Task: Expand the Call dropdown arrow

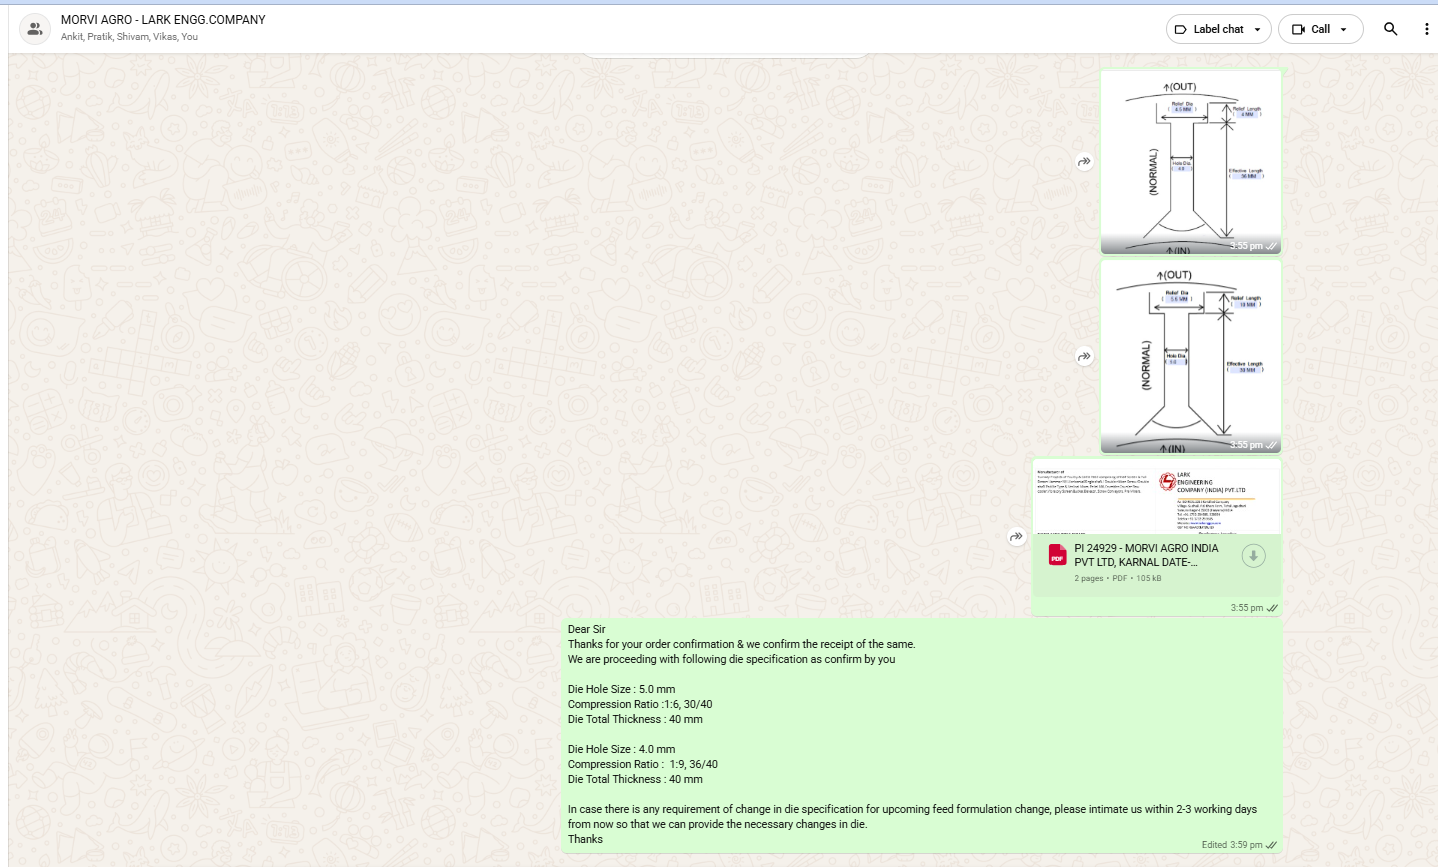Action: click(x=1343, y=29)
